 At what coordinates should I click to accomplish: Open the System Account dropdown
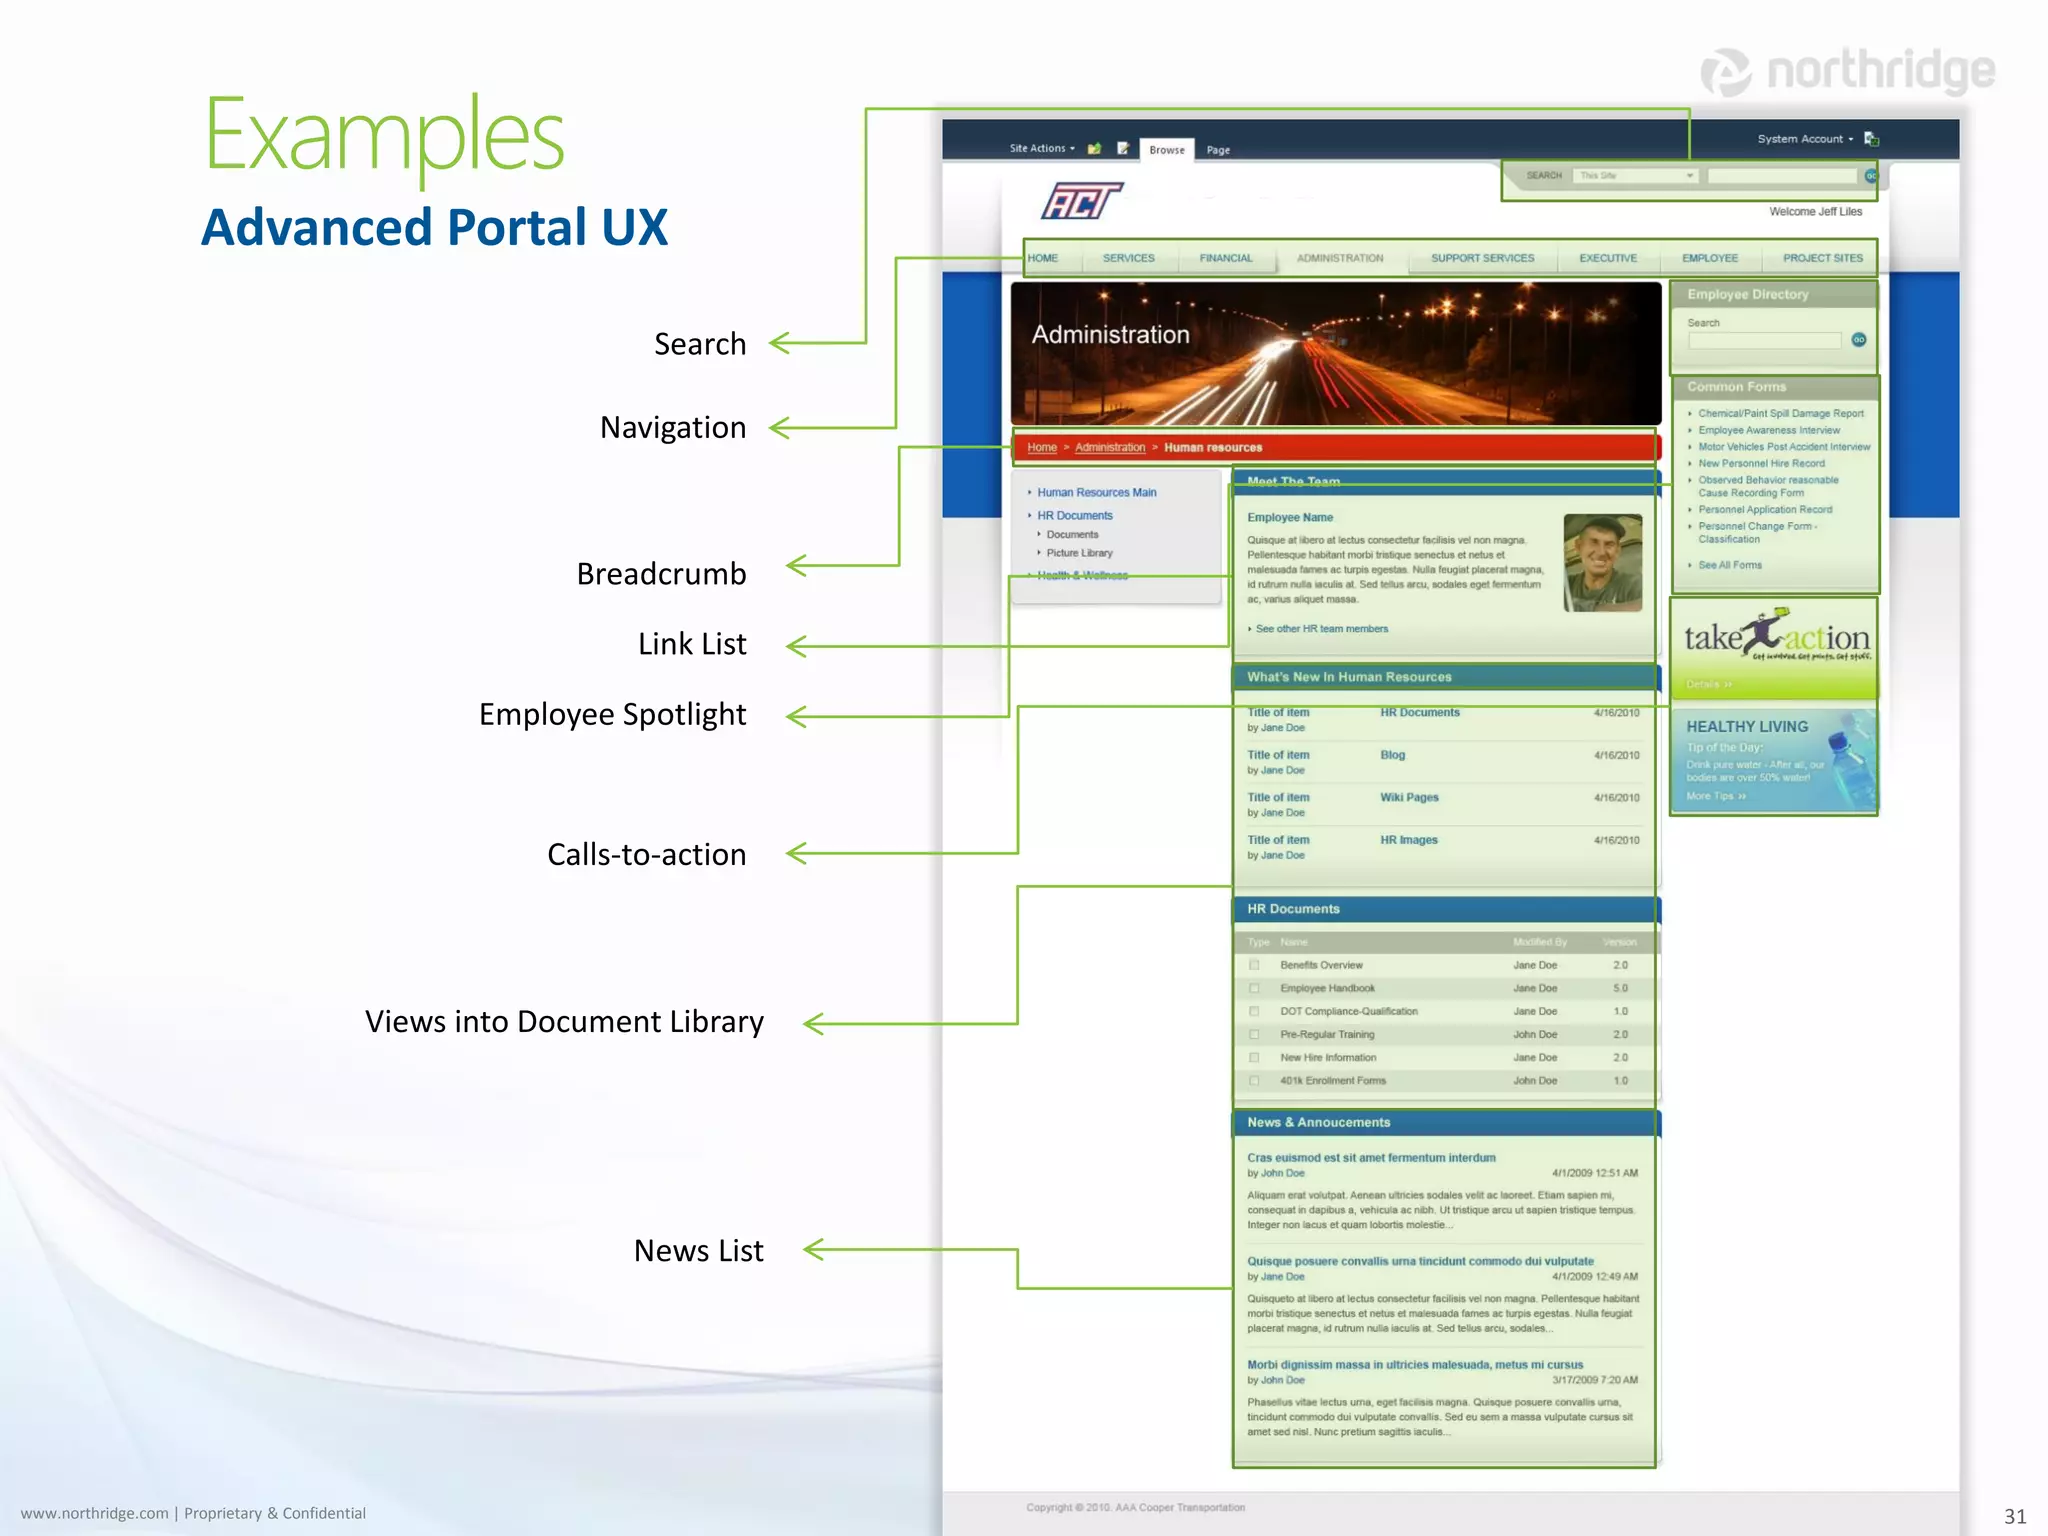[x=1805, y=139]
